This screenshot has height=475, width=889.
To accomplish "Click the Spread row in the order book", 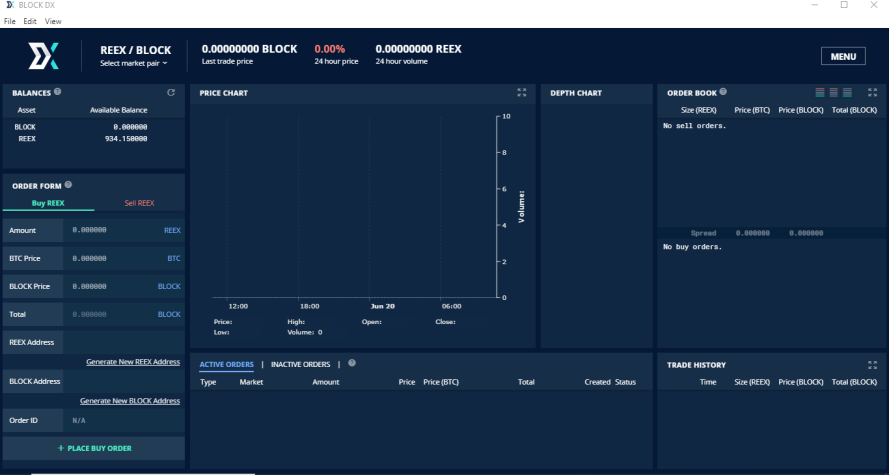I will point(771,233).
